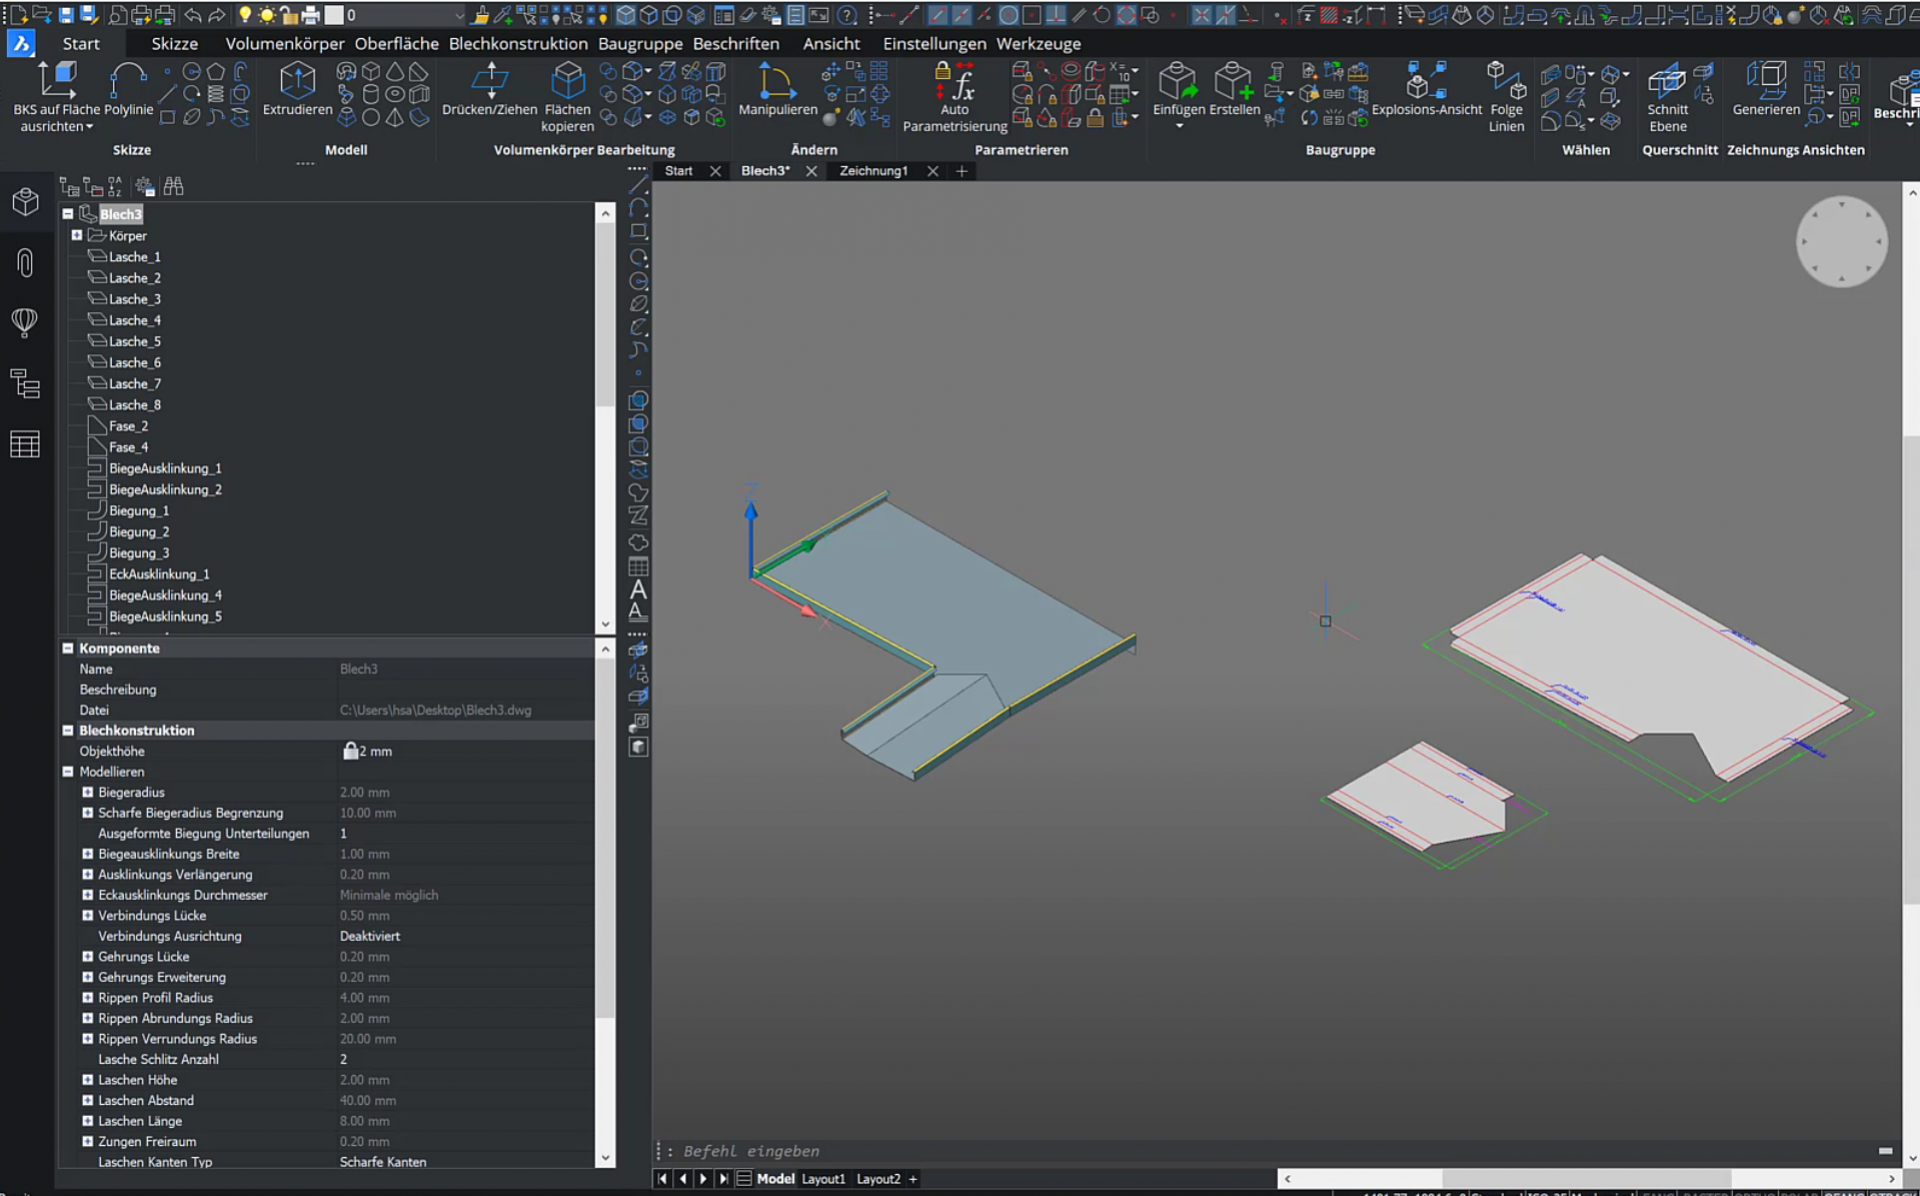Expand the Körper tree node
Image resolution: width=1920 pixels, height=1196 pixels.
coord(76,235)
